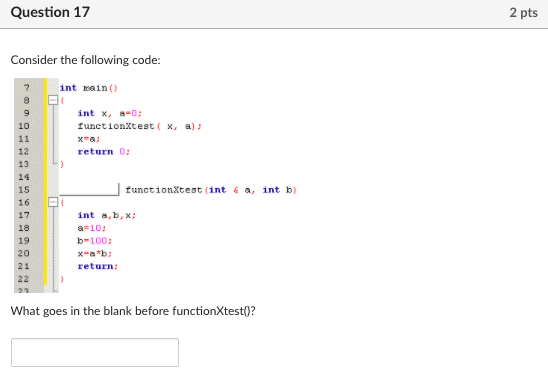The width and height of the screenshot is (548, 383).
Task: Click the code screenshot image
Action: coord(156,185)
